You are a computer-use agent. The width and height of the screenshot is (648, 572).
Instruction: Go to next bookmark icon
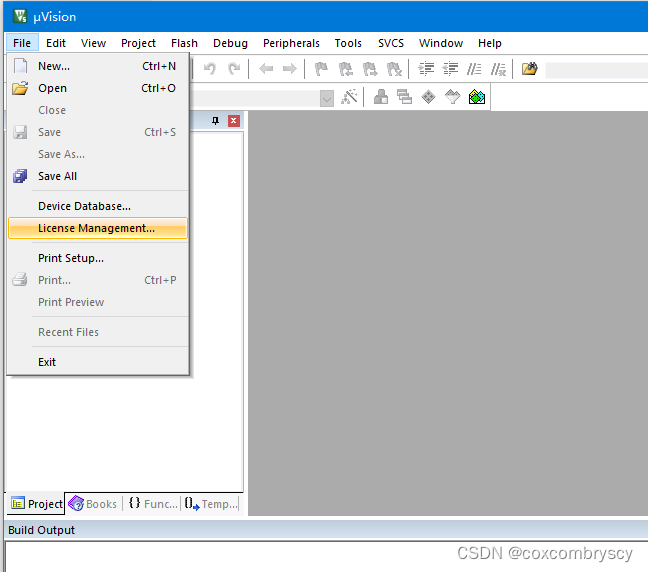coord(370,69)
